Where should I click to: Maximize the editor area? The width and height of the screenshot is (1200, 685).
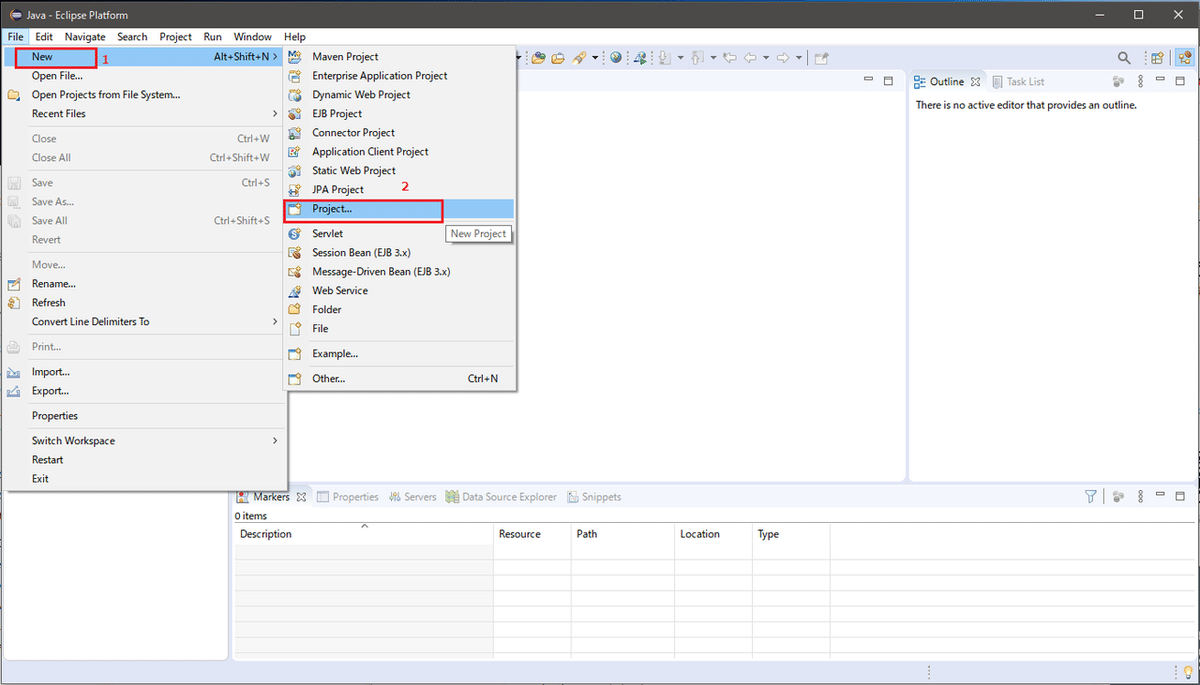887,81
